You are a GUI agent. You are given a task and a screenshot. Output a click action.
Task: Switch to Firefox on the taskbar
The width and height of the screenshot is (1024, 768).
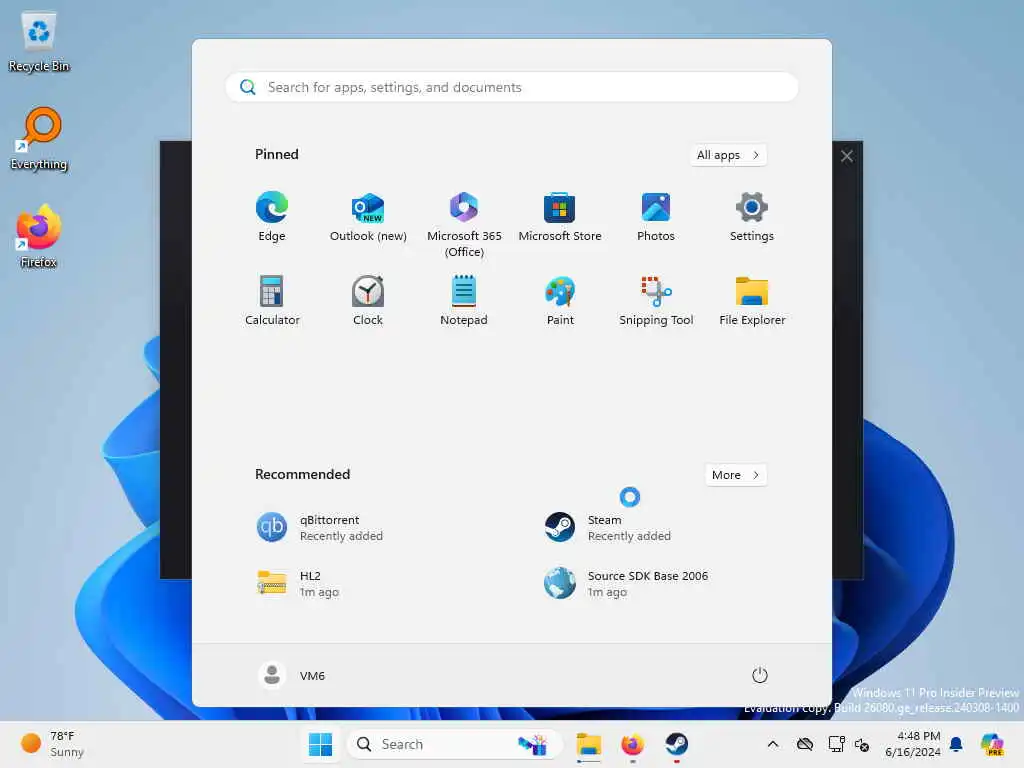tap(632, 744)
